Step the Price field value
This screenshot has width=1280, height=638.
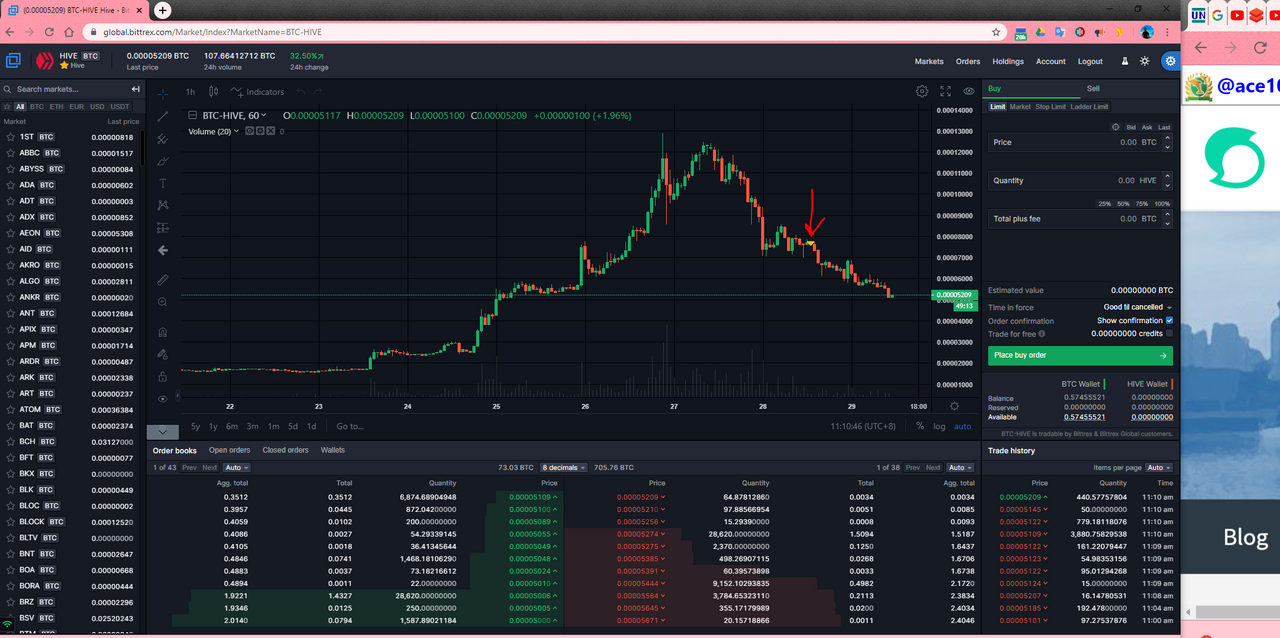coord(1168,142)
